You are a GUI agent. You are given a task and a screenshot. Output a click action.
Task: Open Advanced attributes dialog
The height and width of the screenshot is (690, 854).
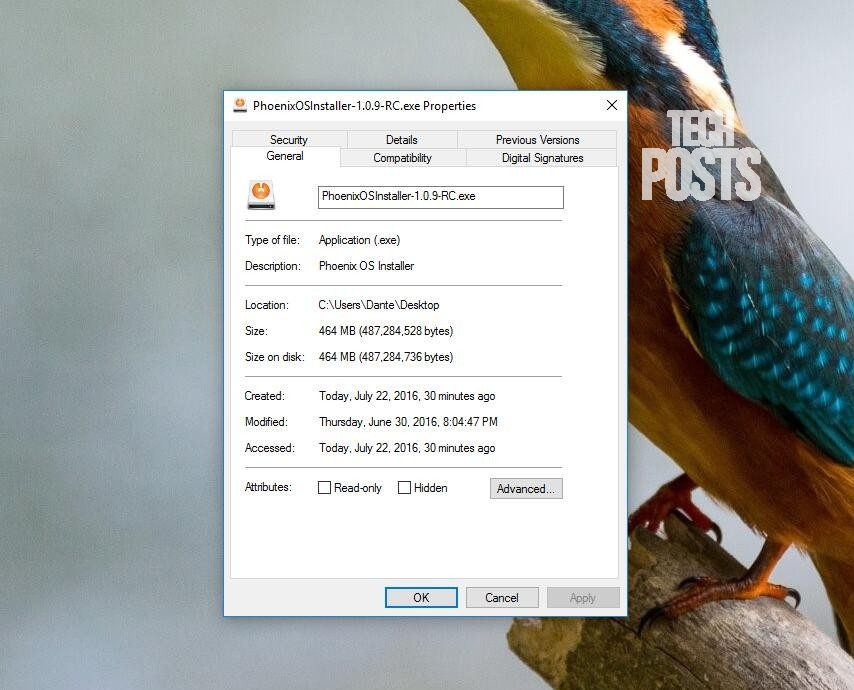click(526, 489)
